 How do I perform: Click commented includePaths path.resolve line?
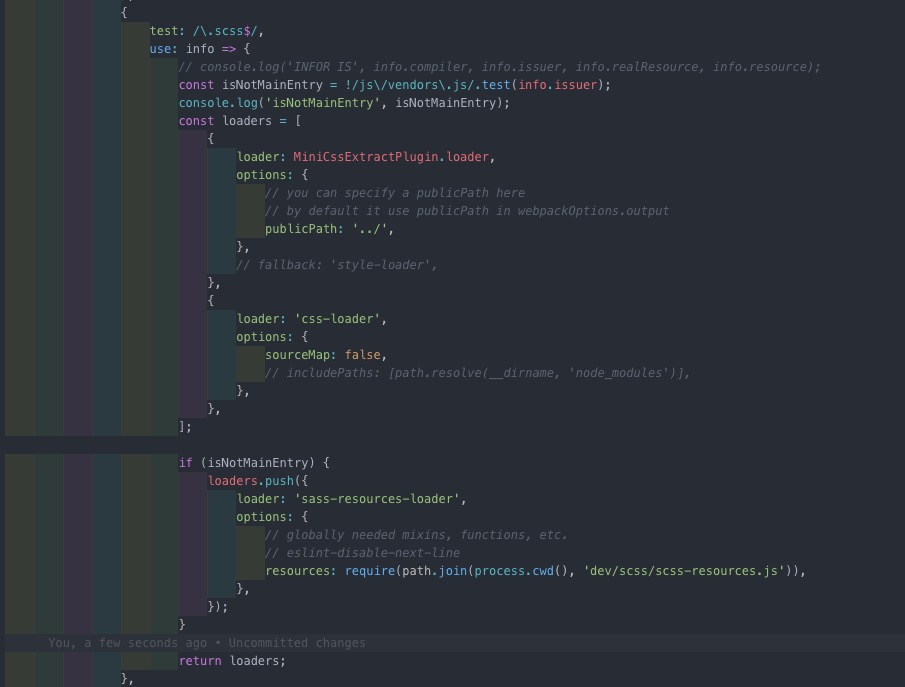(x=478, y=373)
